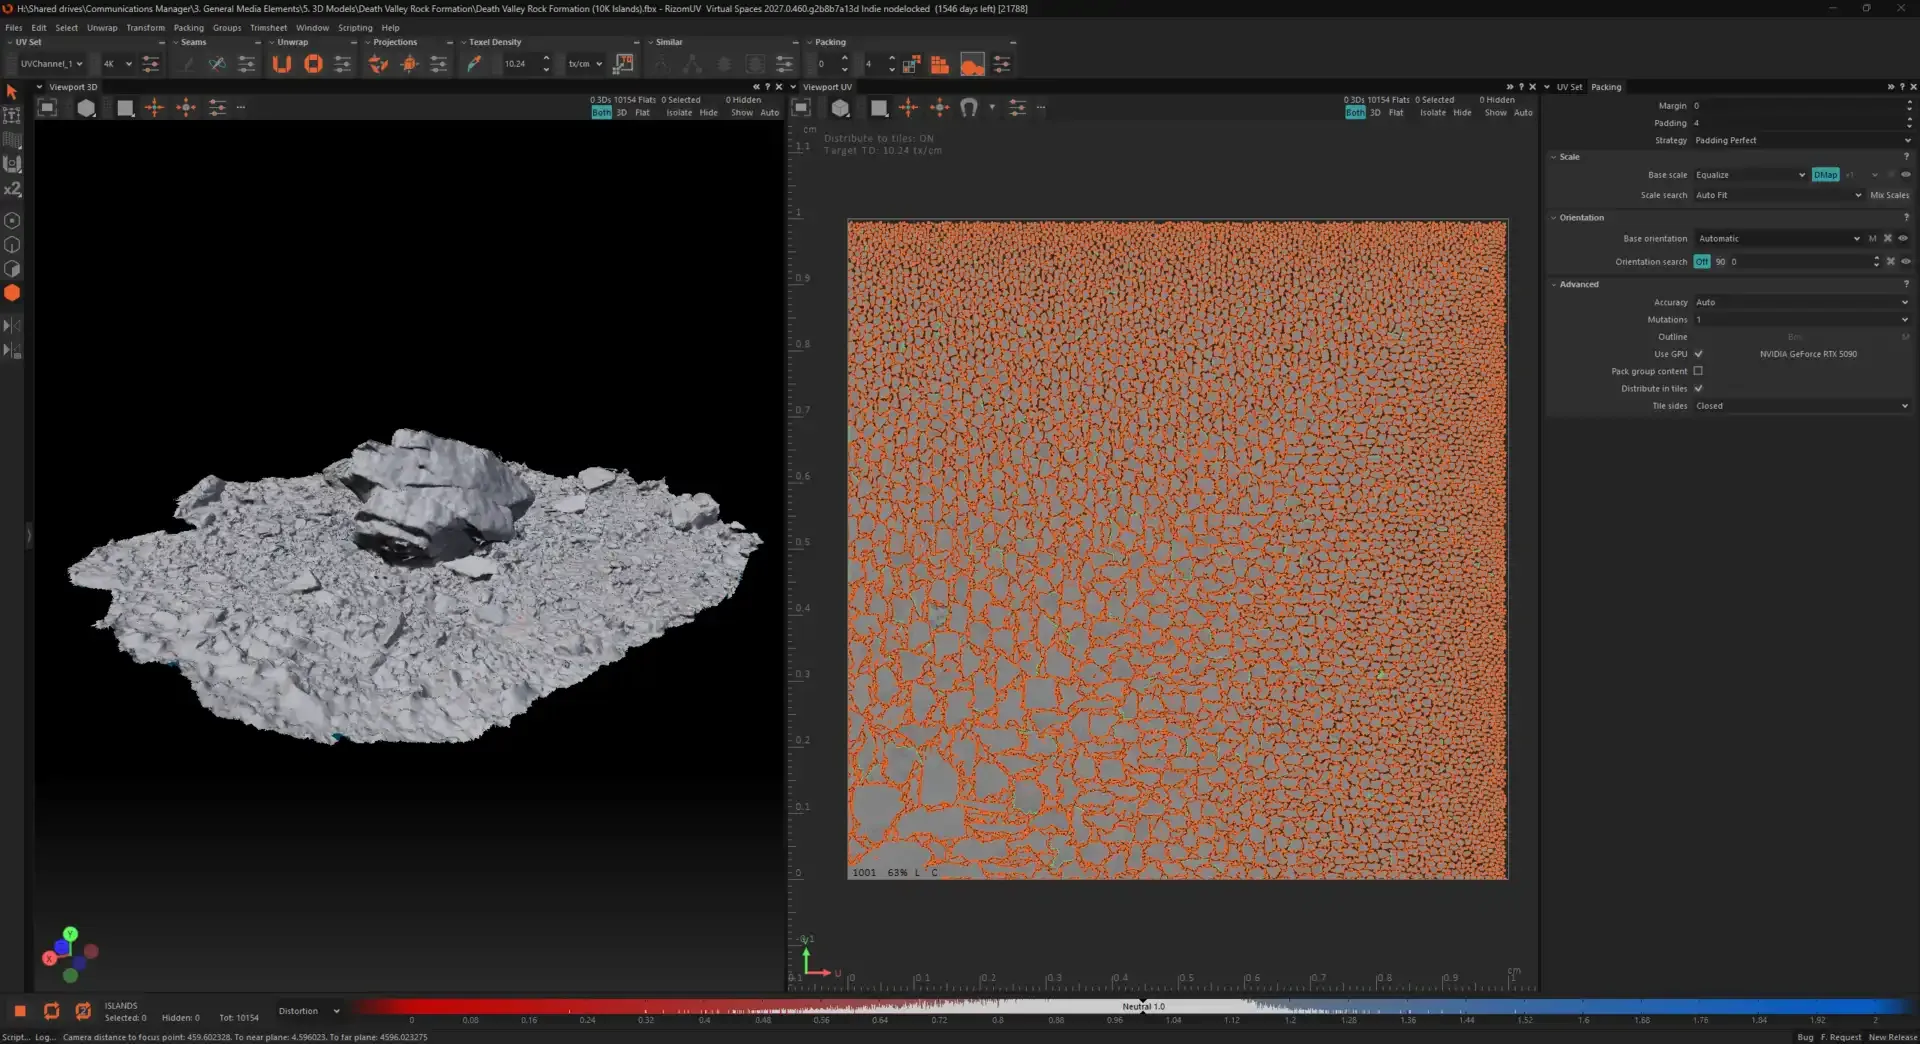This screenshot has width=1920, height=1044.
Task: Click the set texel density TD icon
Action: (623, 64)
